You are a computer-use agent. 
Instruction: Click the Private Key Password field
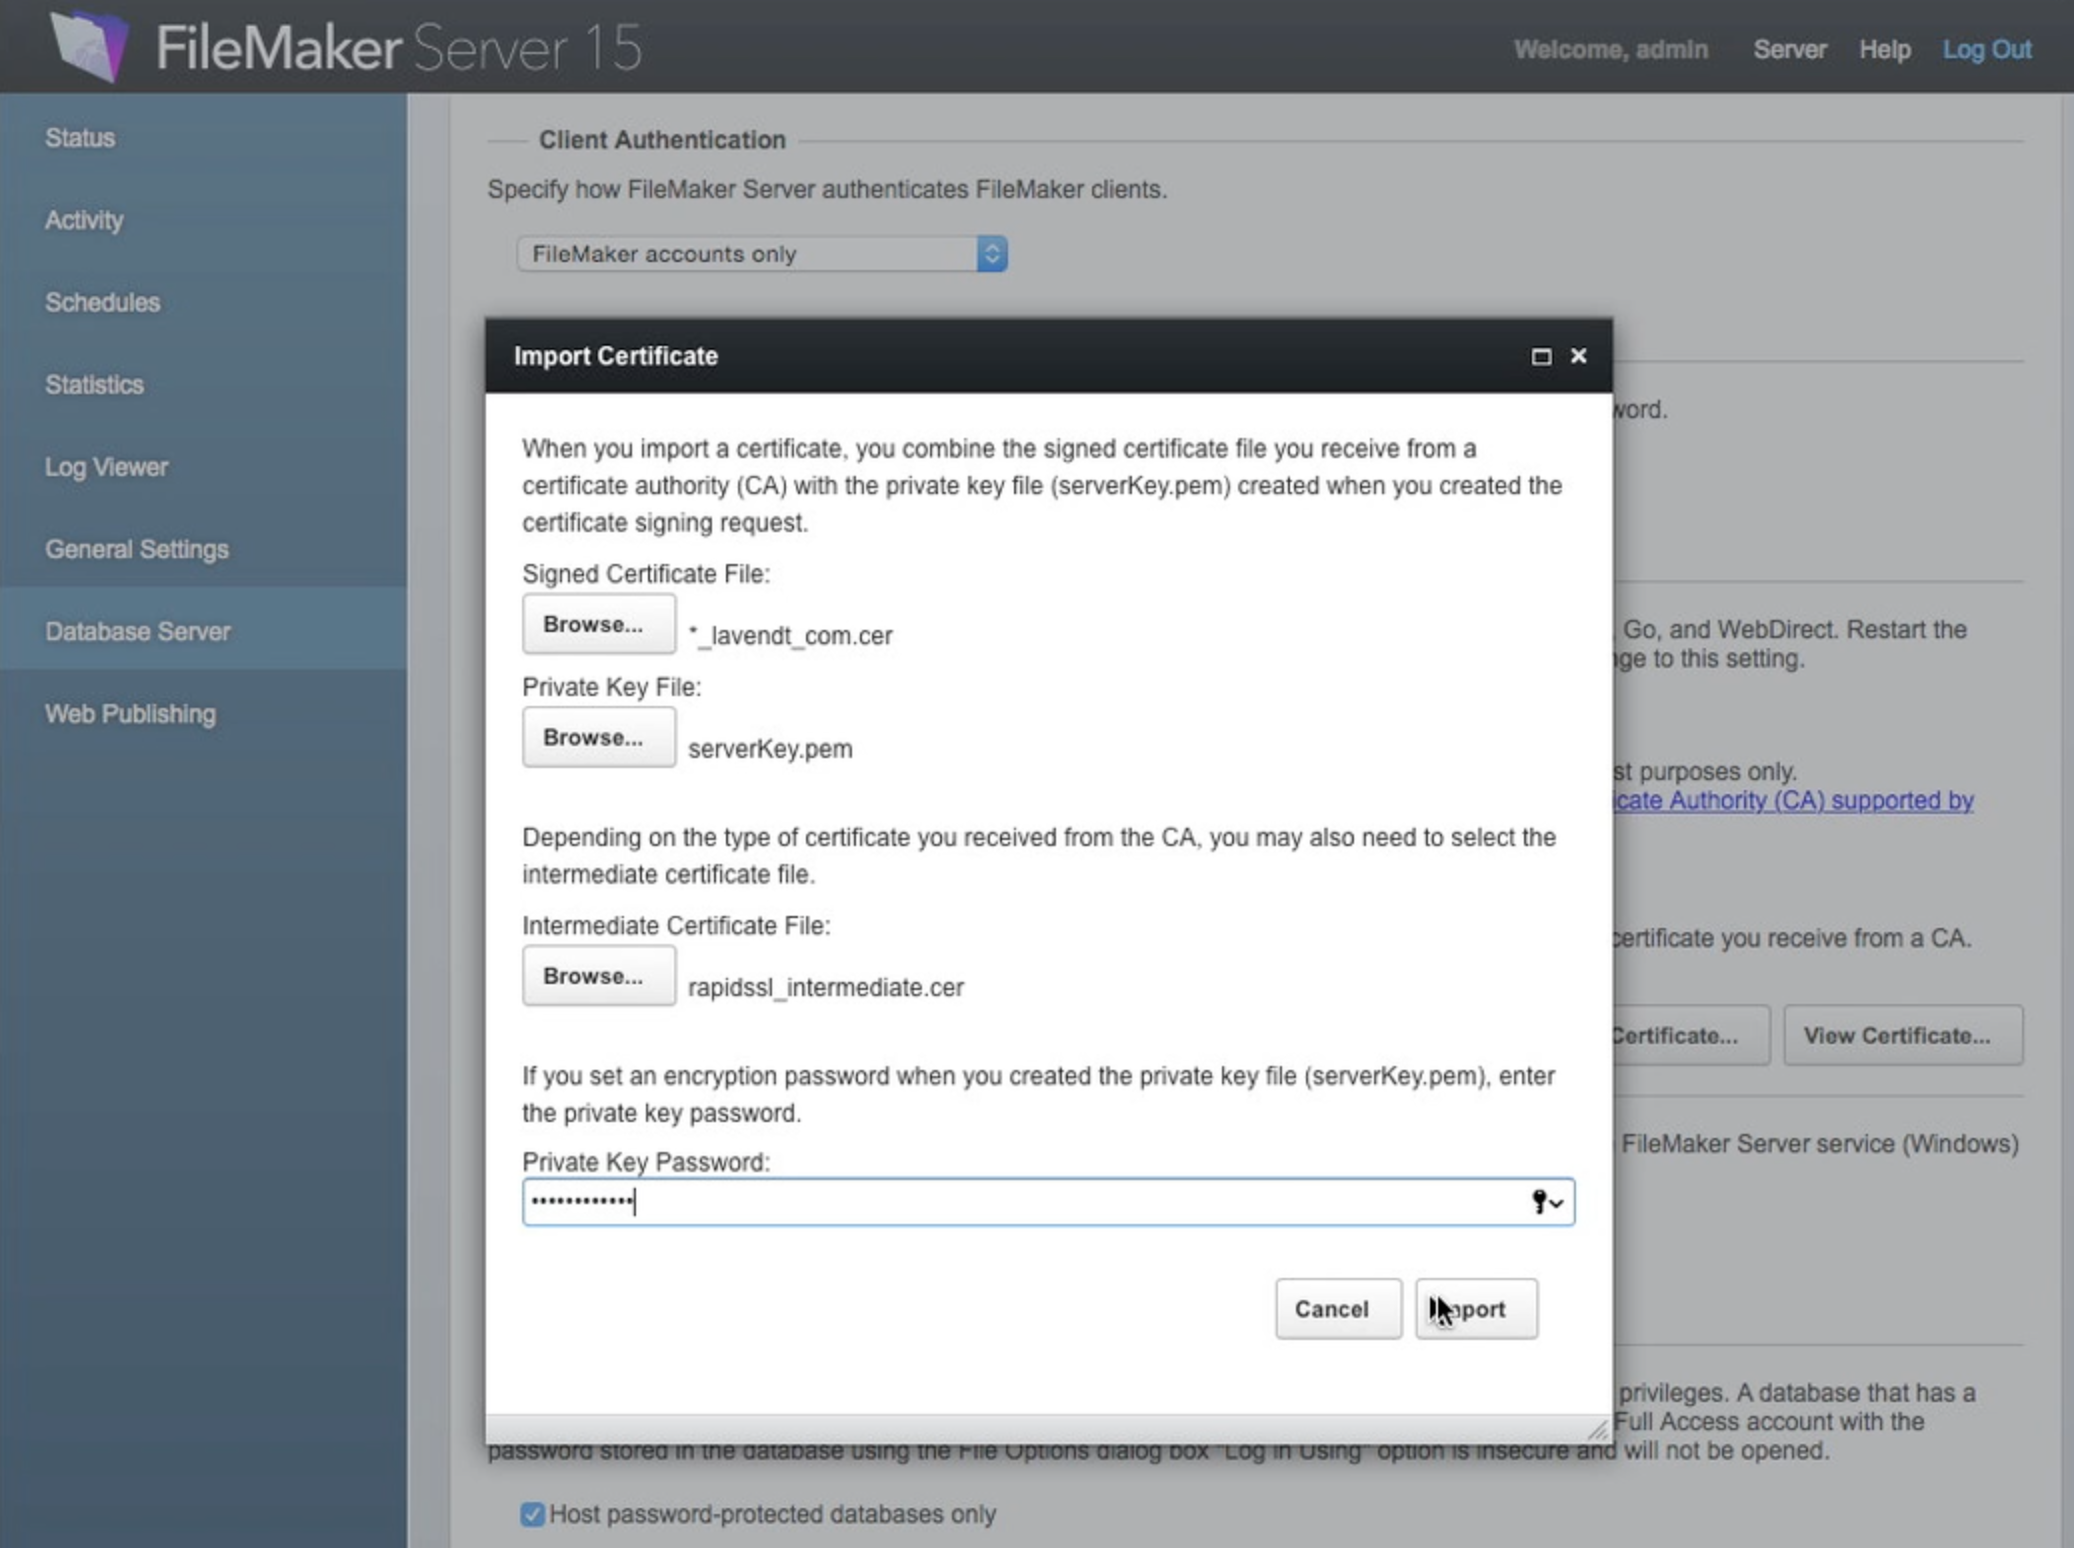(1048, 1202)
